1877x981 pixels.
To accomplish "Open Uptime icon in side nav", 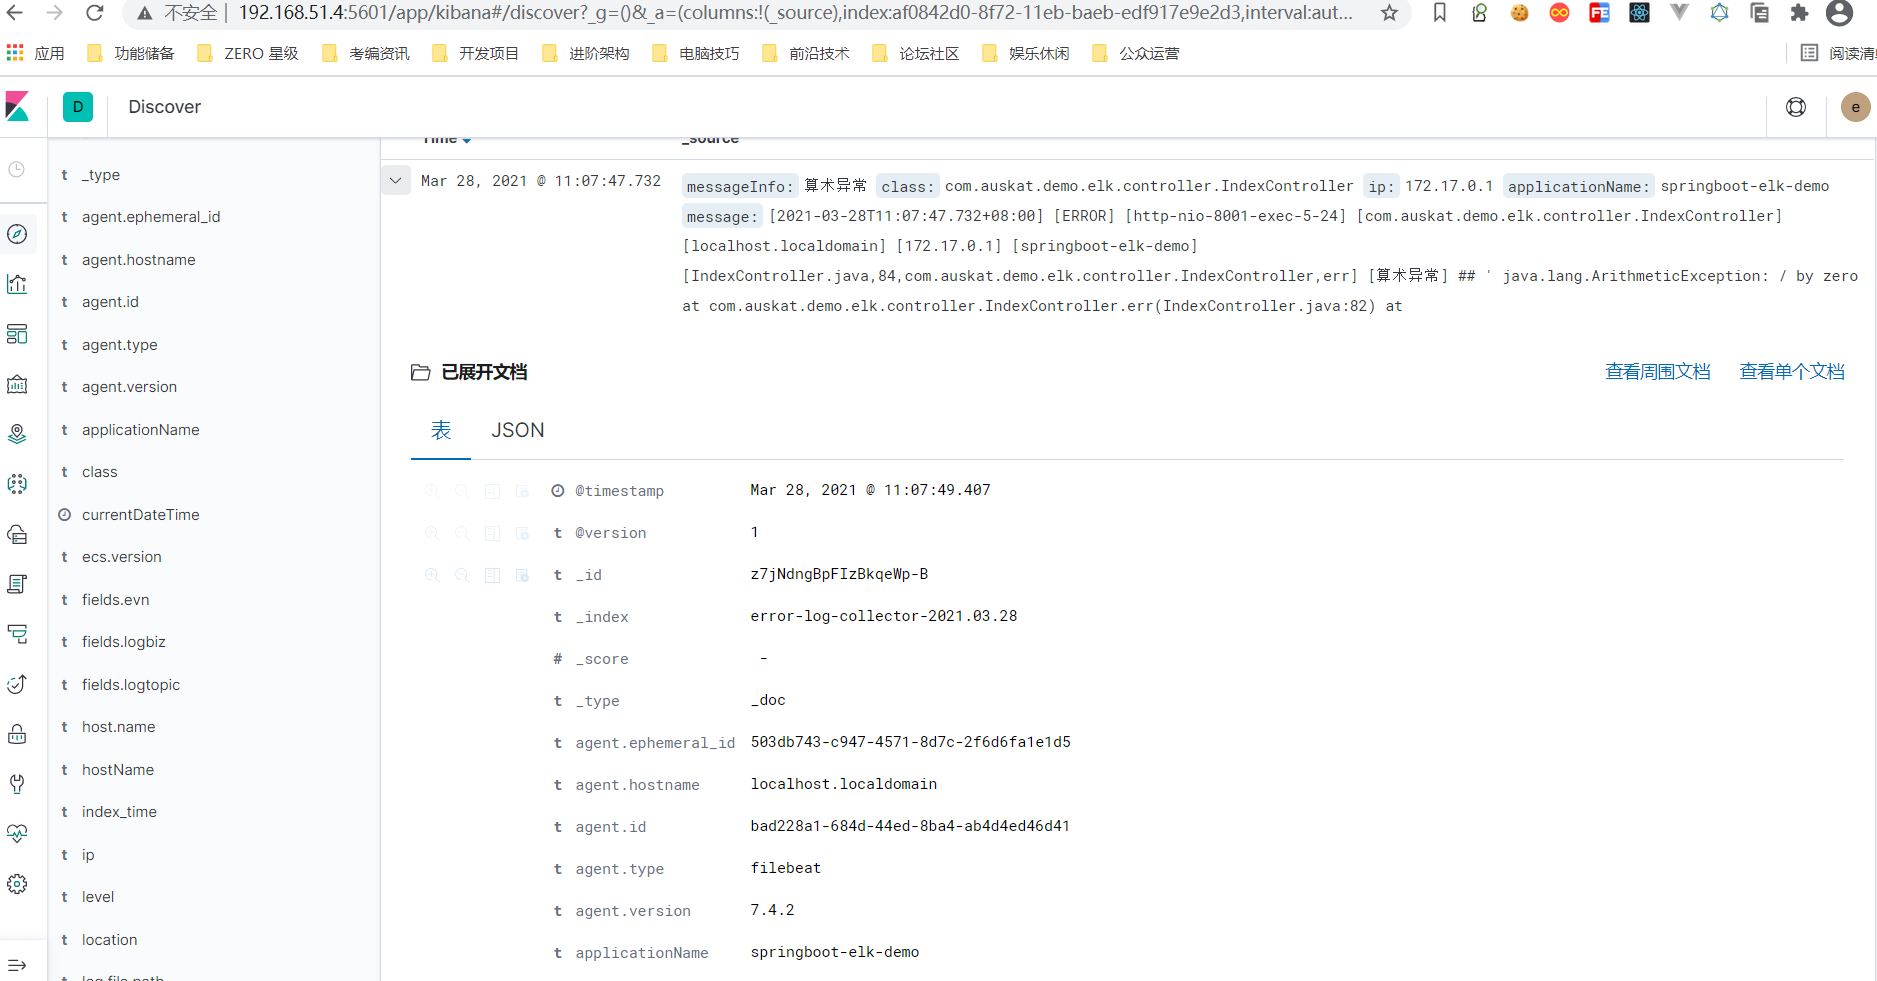I will (x=17, y=684).
